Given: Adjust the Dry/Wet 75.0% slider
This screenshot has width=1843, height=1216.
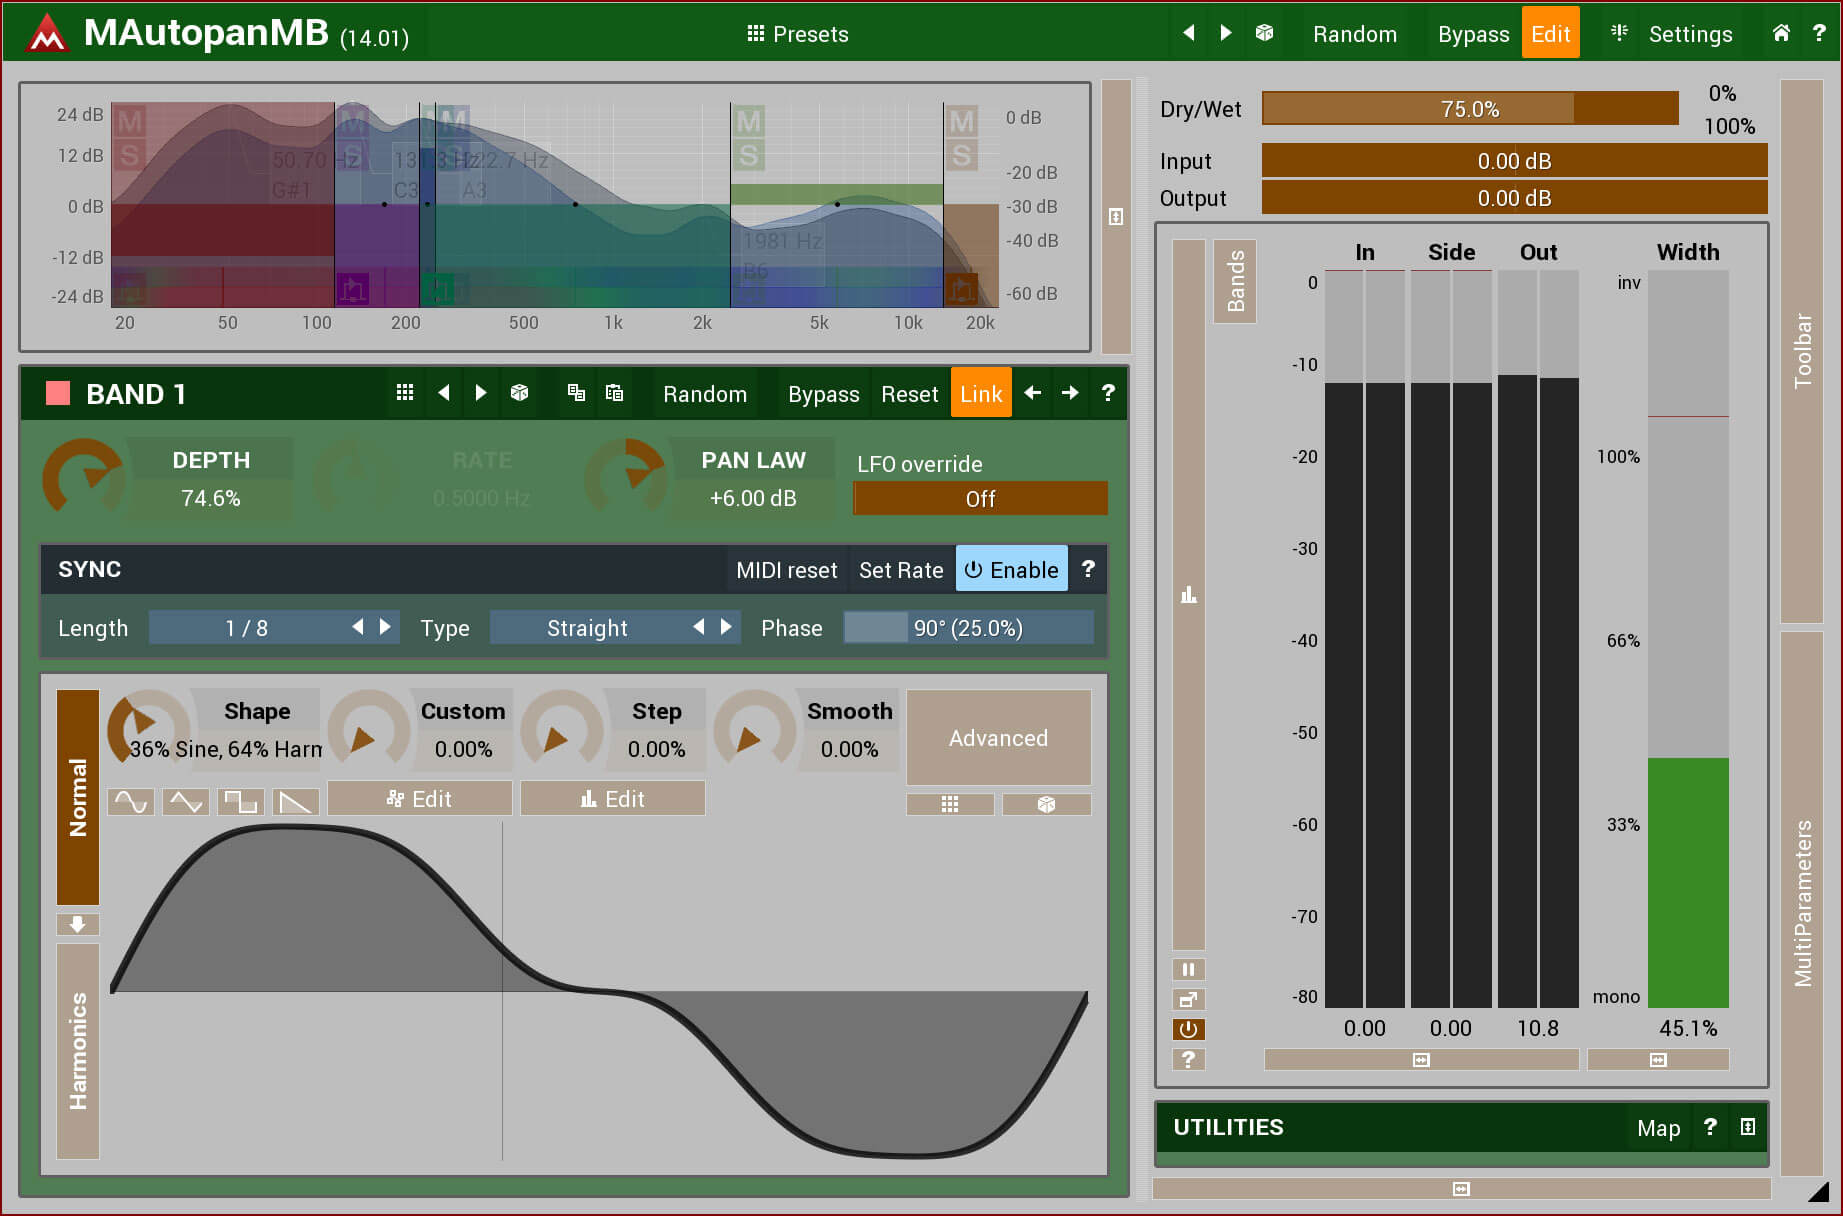Looking at the screenshot, I should tap(1470, 108).
